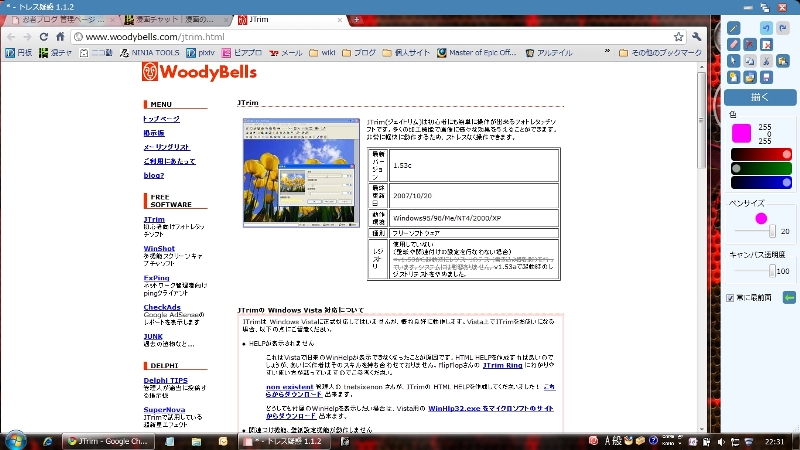Image resolution: width=800 pixels, height=450 pixels.
Task: Click the open folder icon
Action: [x=749, y=77]
